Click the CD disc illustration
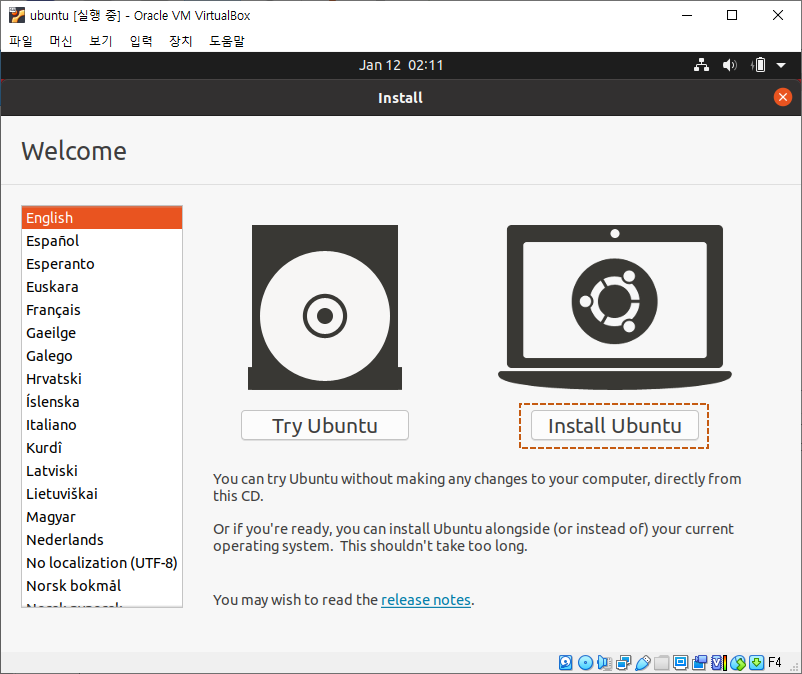802x674 pixels. [325, 307]
